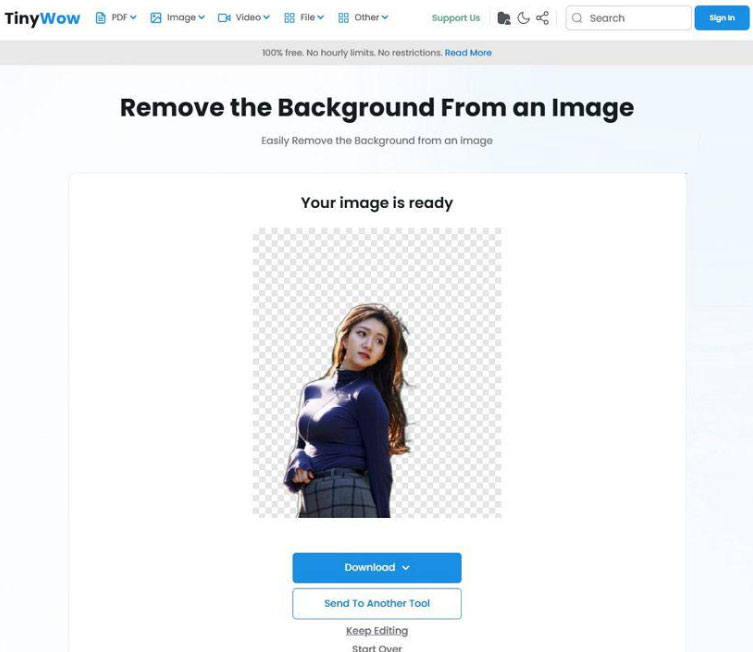Viewport: 753px width, 652px height.
Task: Expand the Video menu chevron
Action: coord(267,18)
